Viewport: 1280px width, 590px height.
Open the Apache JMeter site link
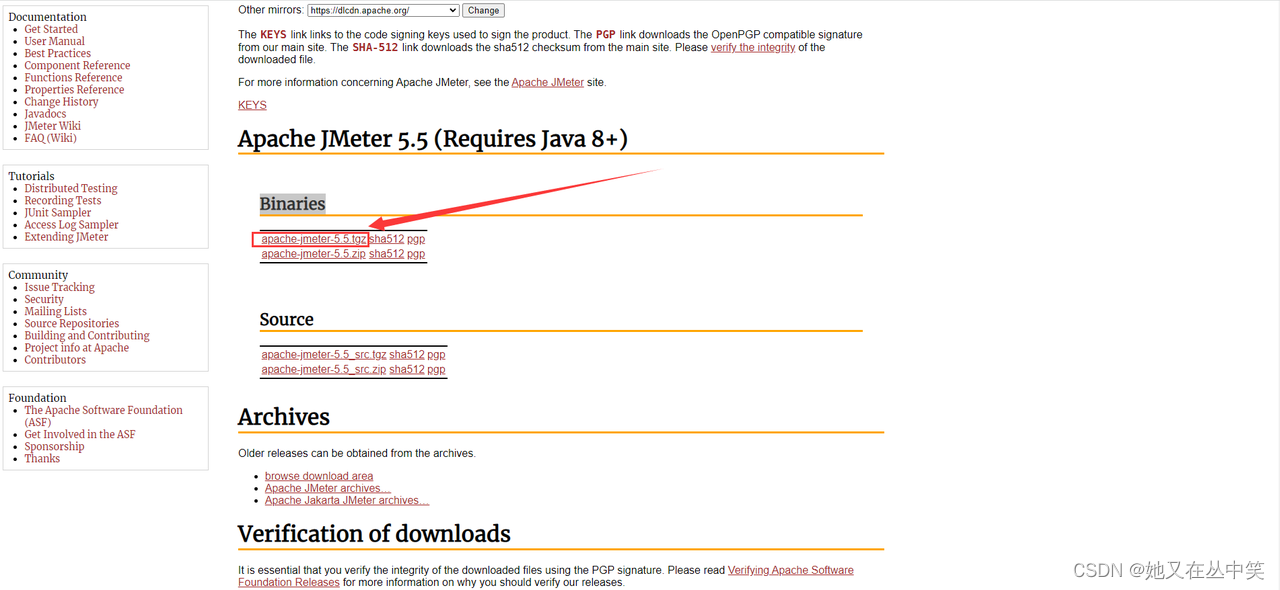547,82
